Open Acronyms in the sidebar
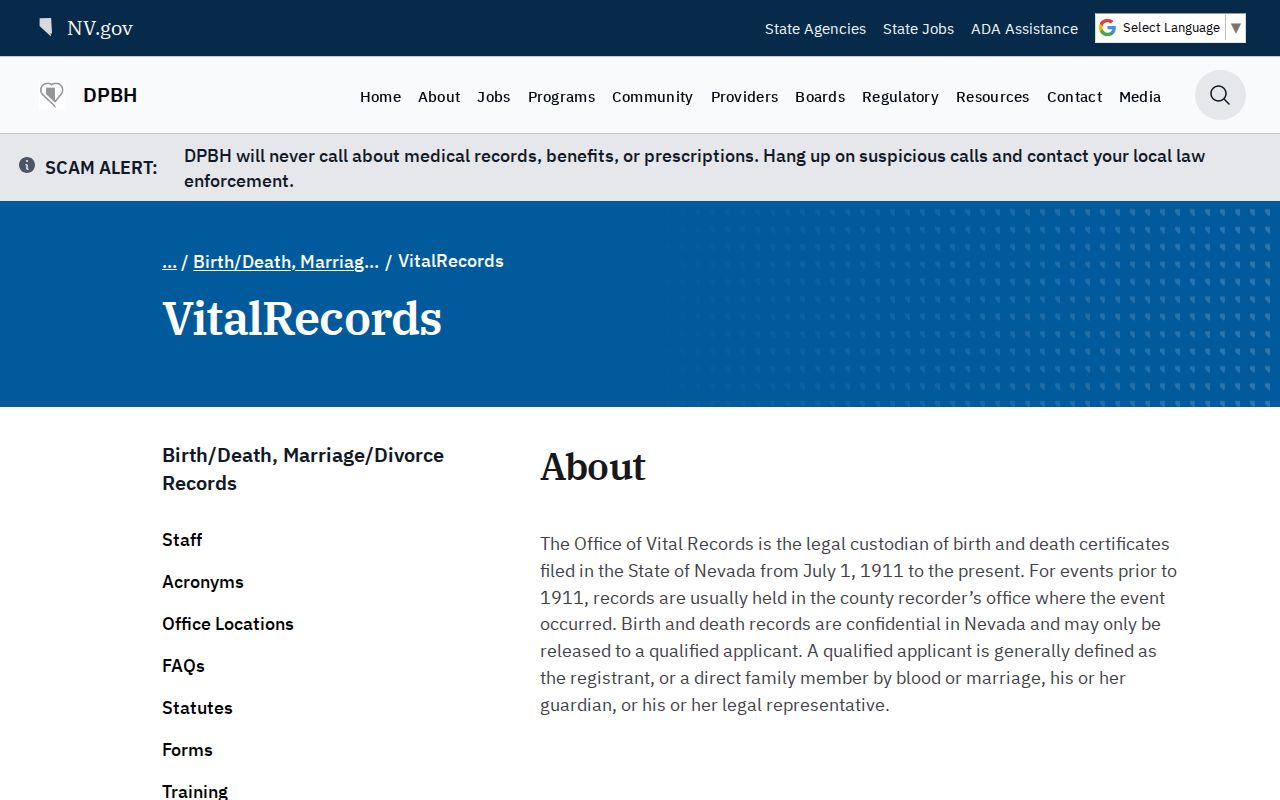This screenshot has height=800, width=1280. pyautogui.click(x=203, y=582)
